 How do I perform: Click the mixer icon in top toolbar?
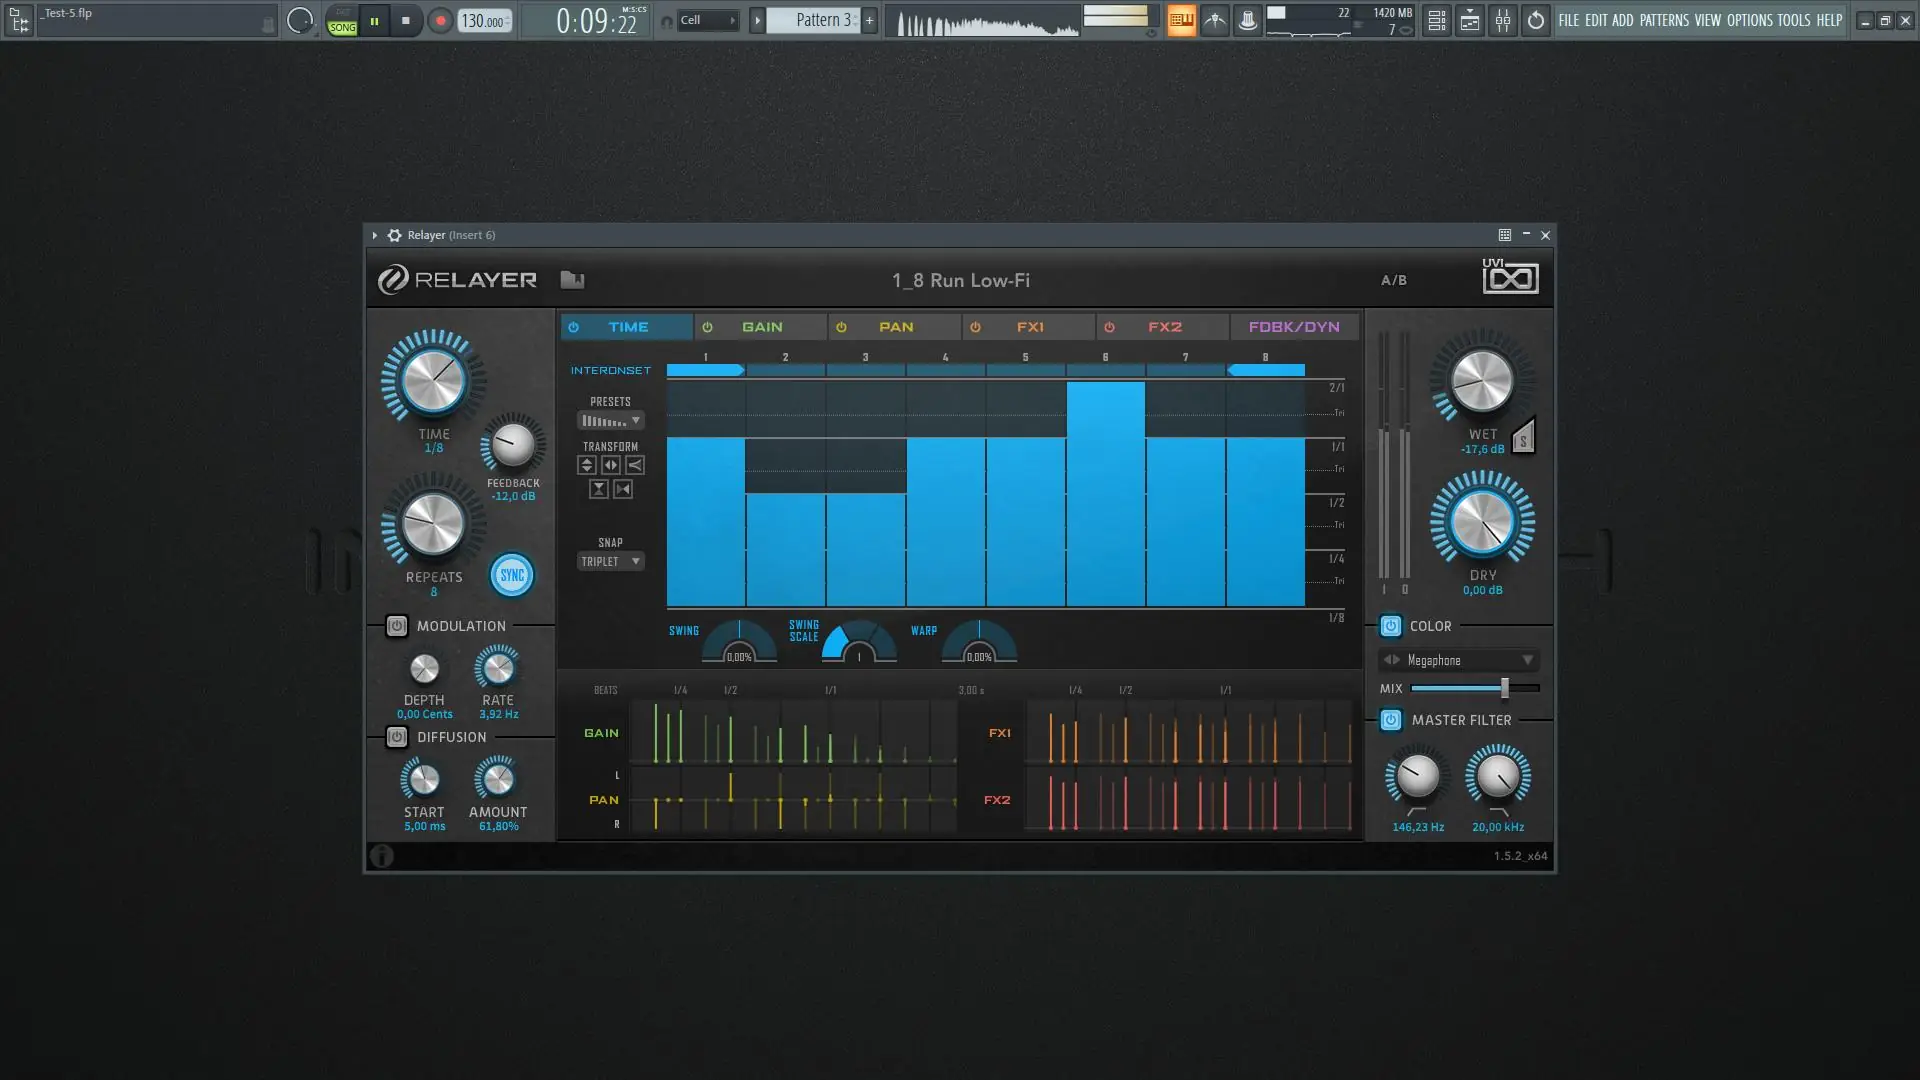click(1502, 20)
